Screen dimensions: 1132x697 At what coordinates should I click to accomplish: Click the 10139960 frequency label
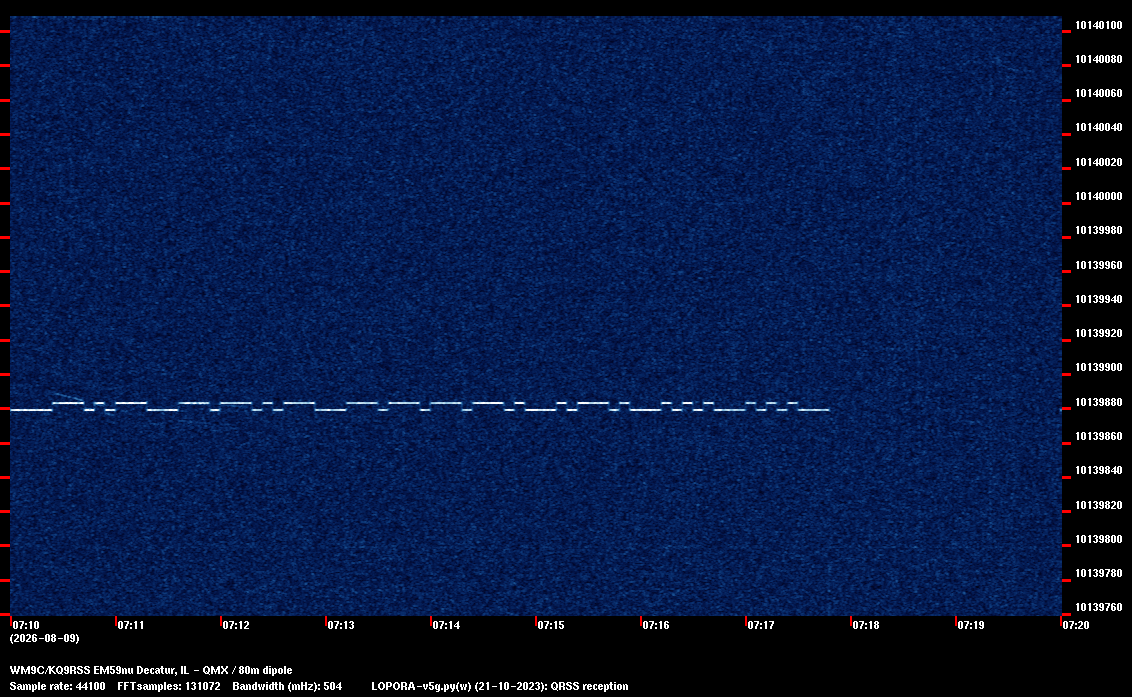coord(1098,265)
